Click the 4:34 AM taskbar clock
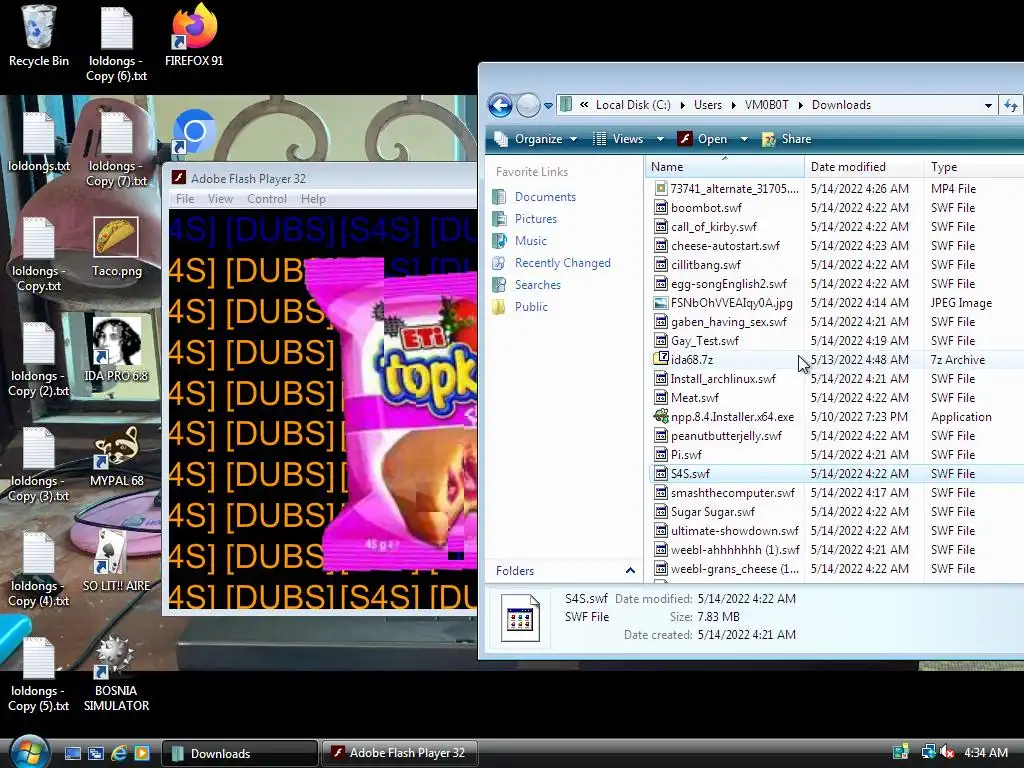Image resolution: width=1024 pixels, height=768 pixels. pos(985,752)
